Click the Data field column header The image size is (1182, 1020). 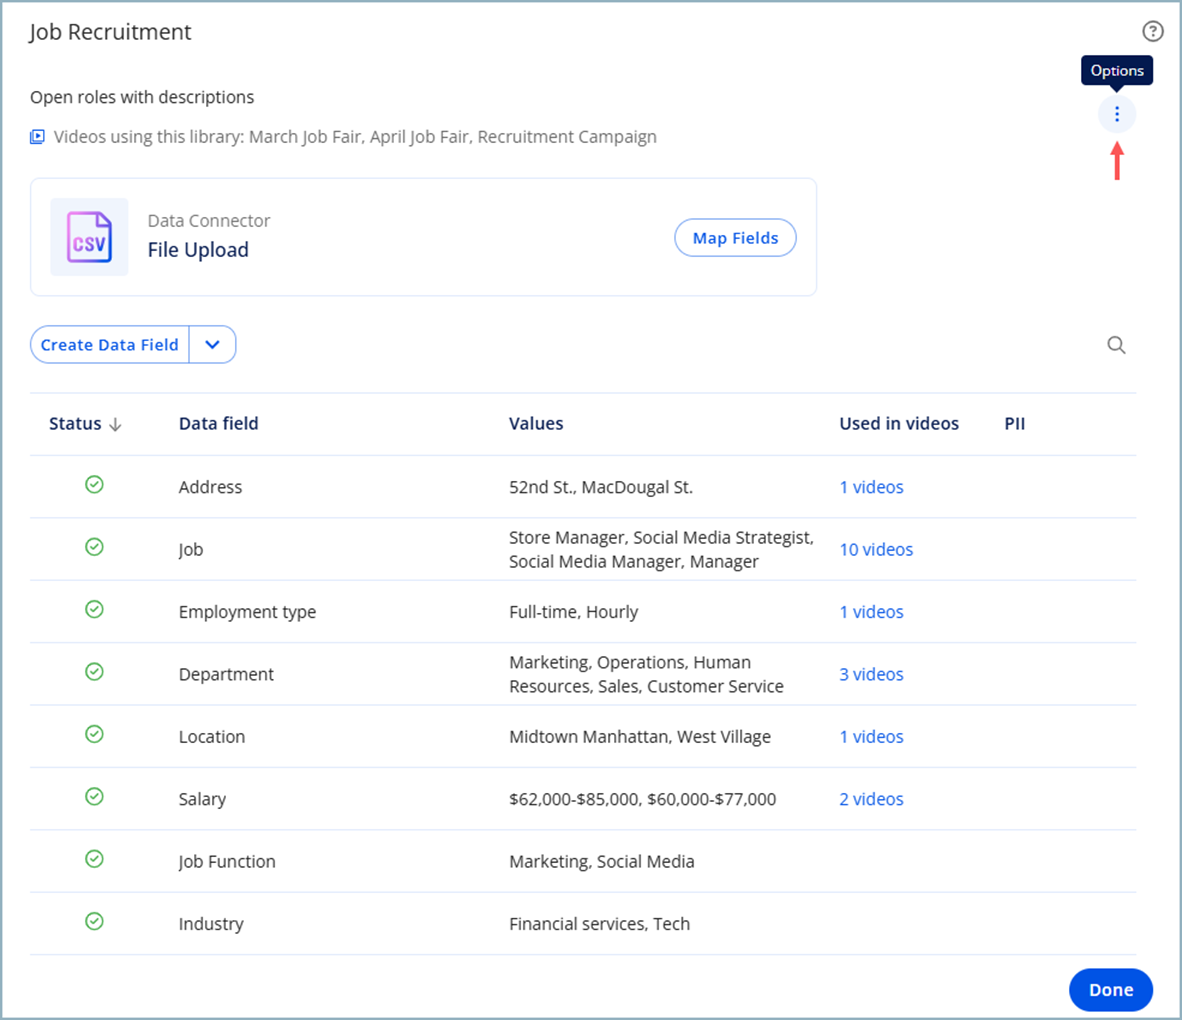(x=219, y=424)
